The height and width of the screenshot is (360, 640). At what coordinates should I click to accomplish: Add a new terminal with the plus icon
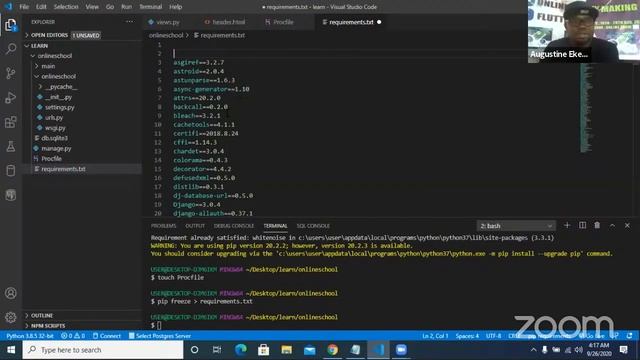567,225
